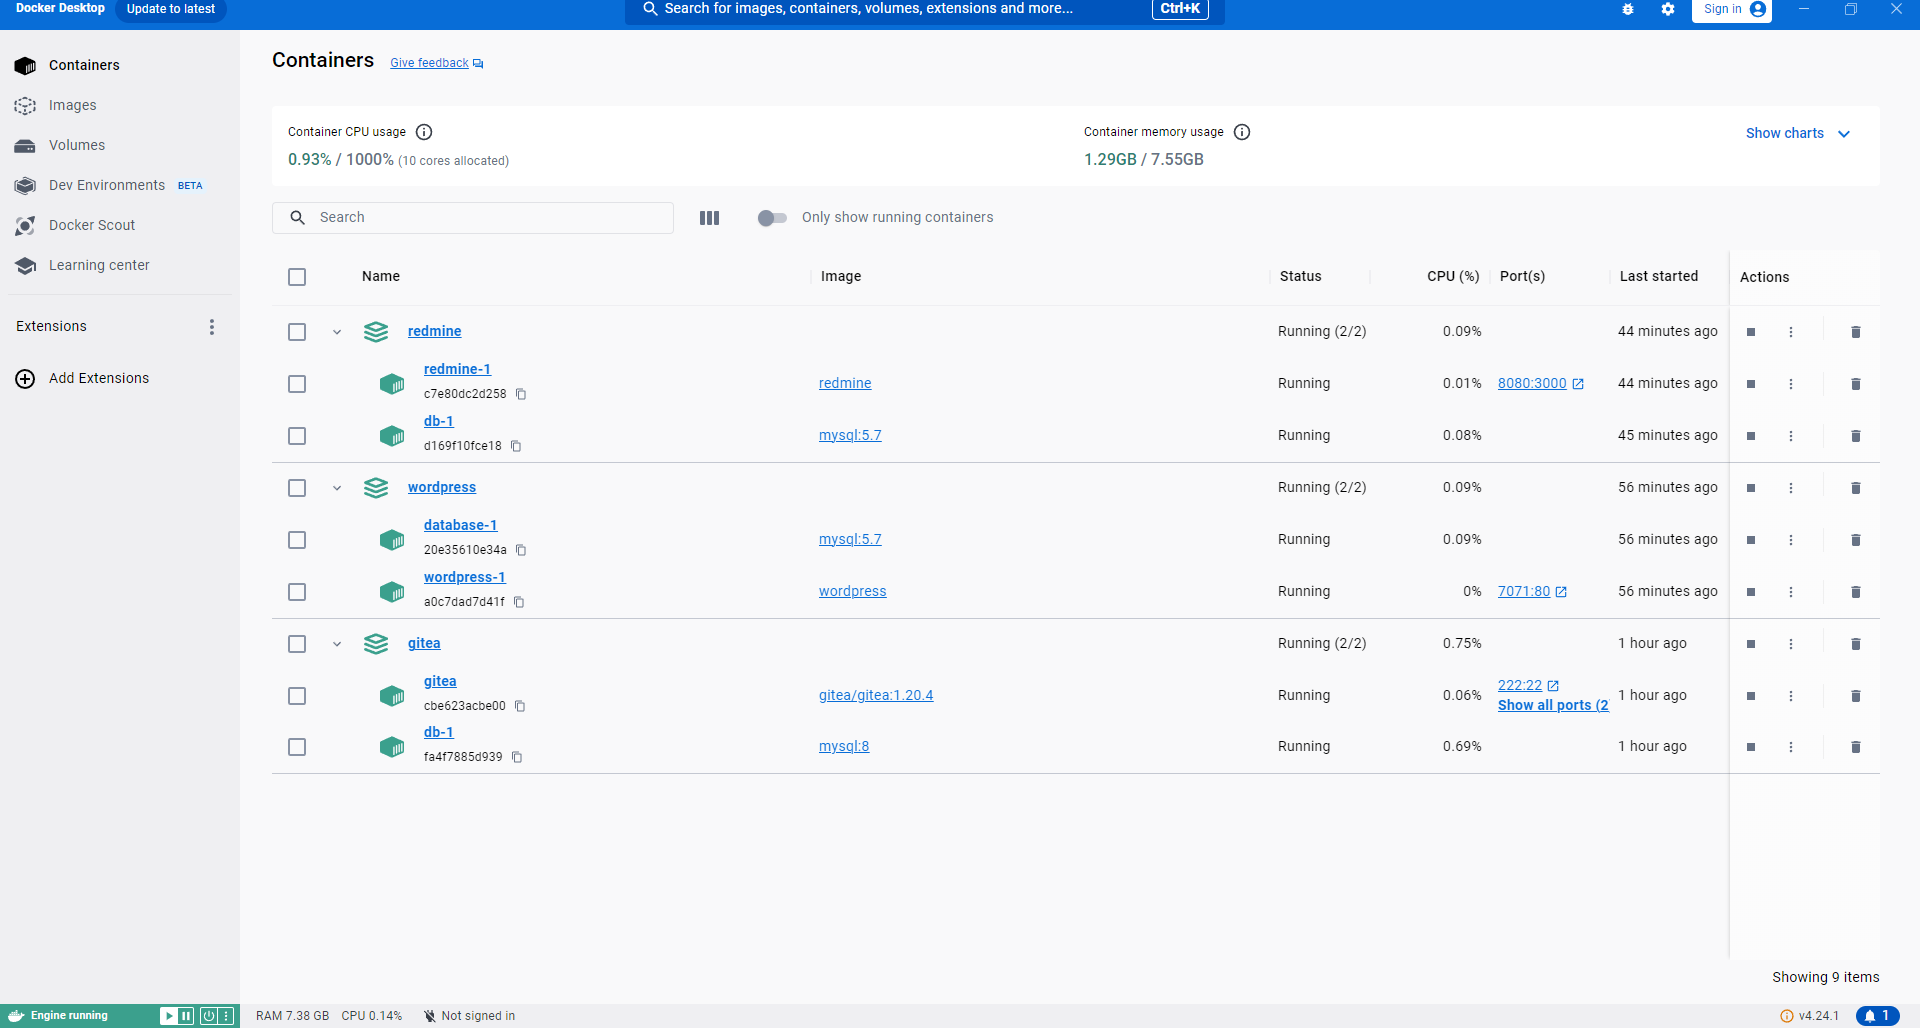Show CPU usage info tooltip icon
The width and height of the screenshot is (1920, 1028).
424,132
